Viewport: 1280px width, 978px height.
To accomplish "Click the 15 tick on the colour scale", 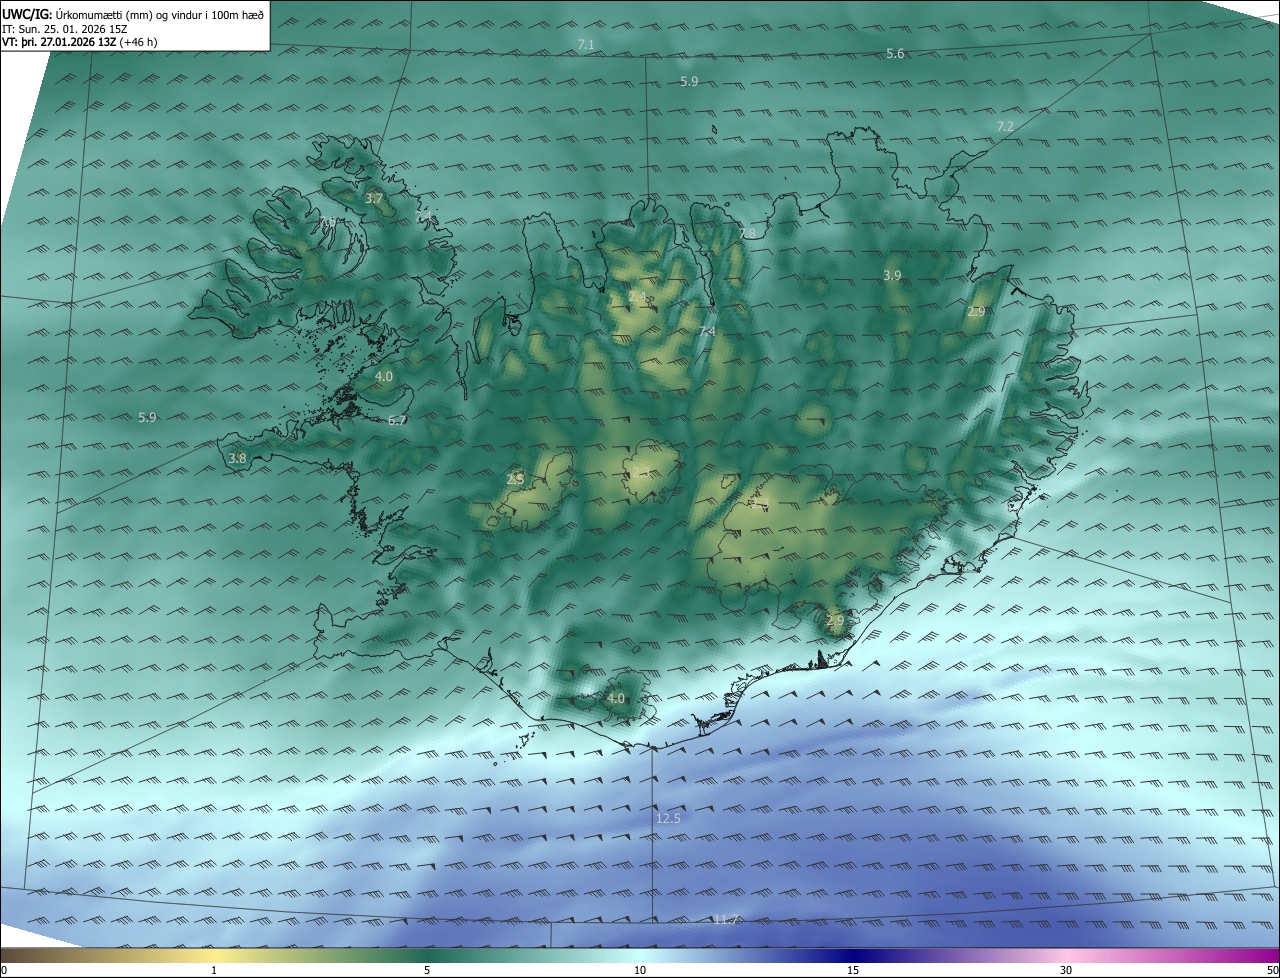I will (853, 970).
